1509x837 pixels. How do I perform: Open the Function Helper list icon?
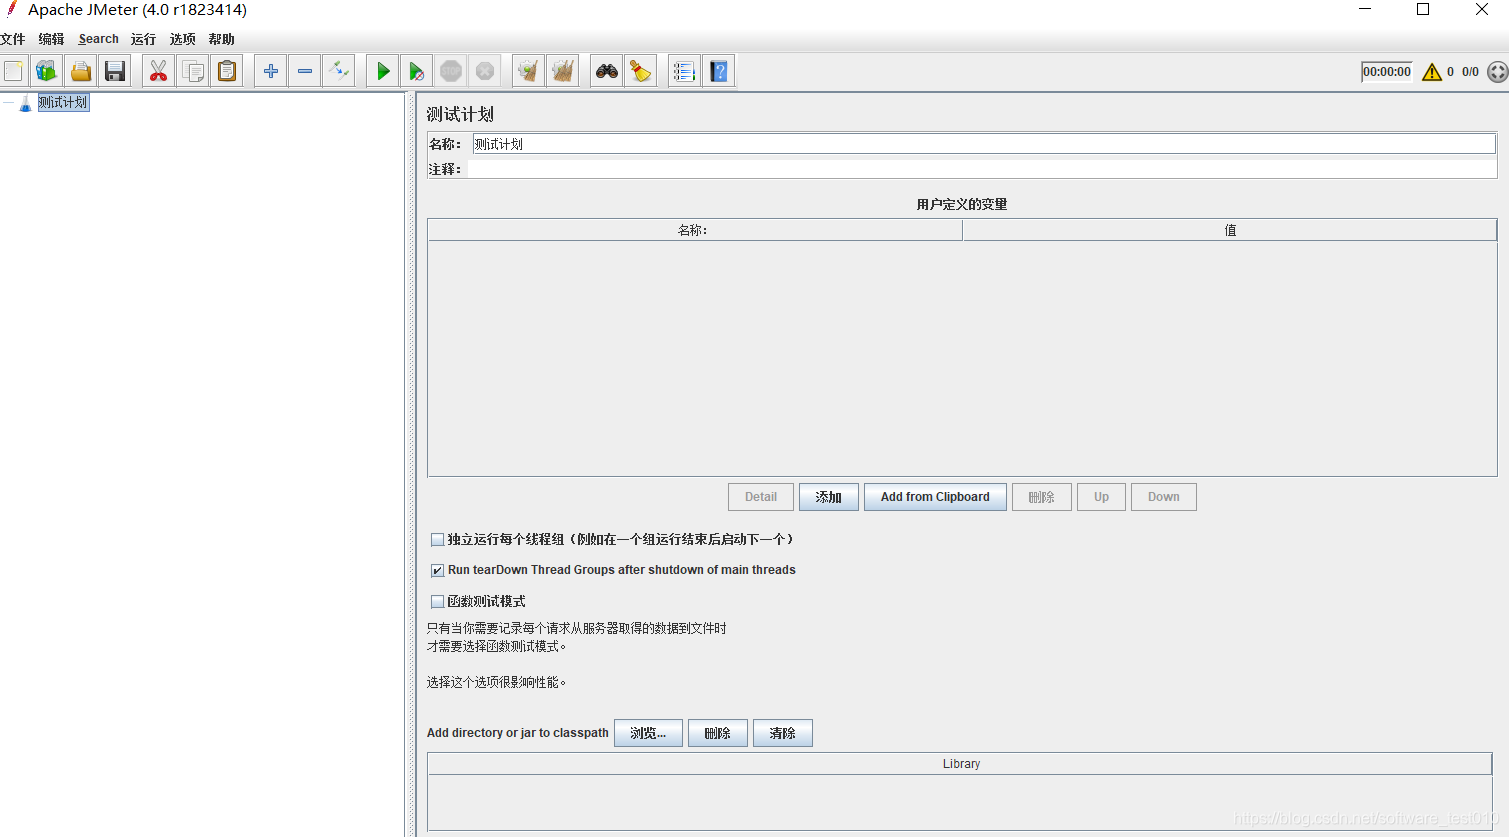(x=684, y=71)
